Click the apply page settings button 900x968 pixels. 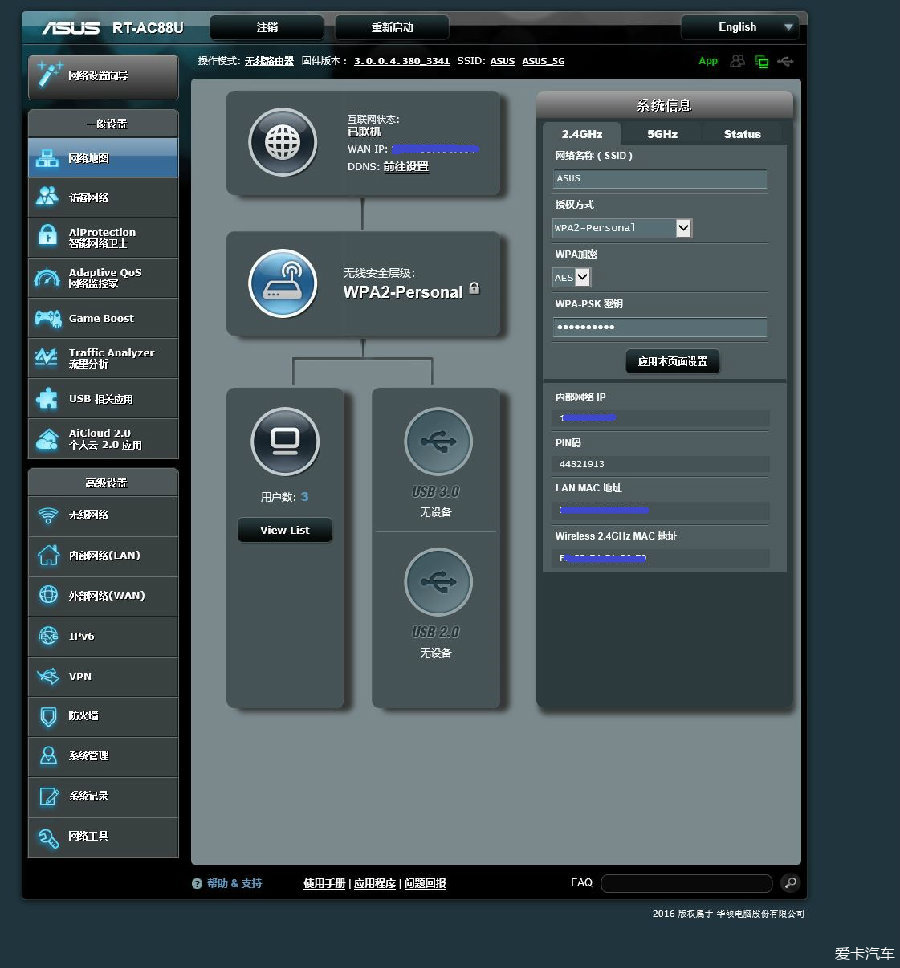[x=672, y=361]
